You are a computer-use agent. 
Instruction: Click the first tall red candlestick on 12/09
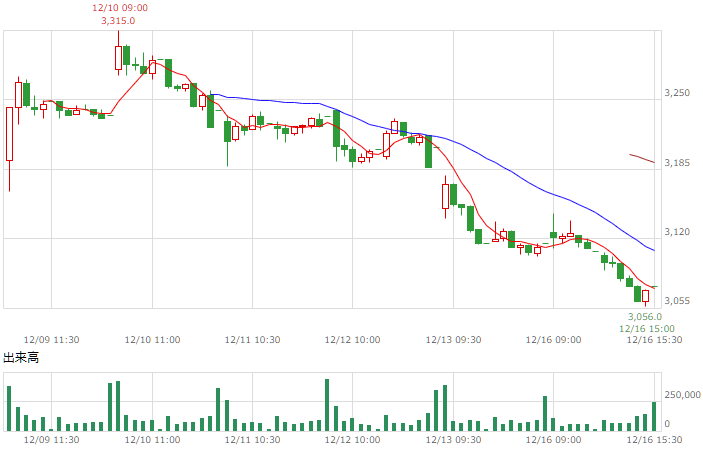pyautogui.click(x=9, y=134)
